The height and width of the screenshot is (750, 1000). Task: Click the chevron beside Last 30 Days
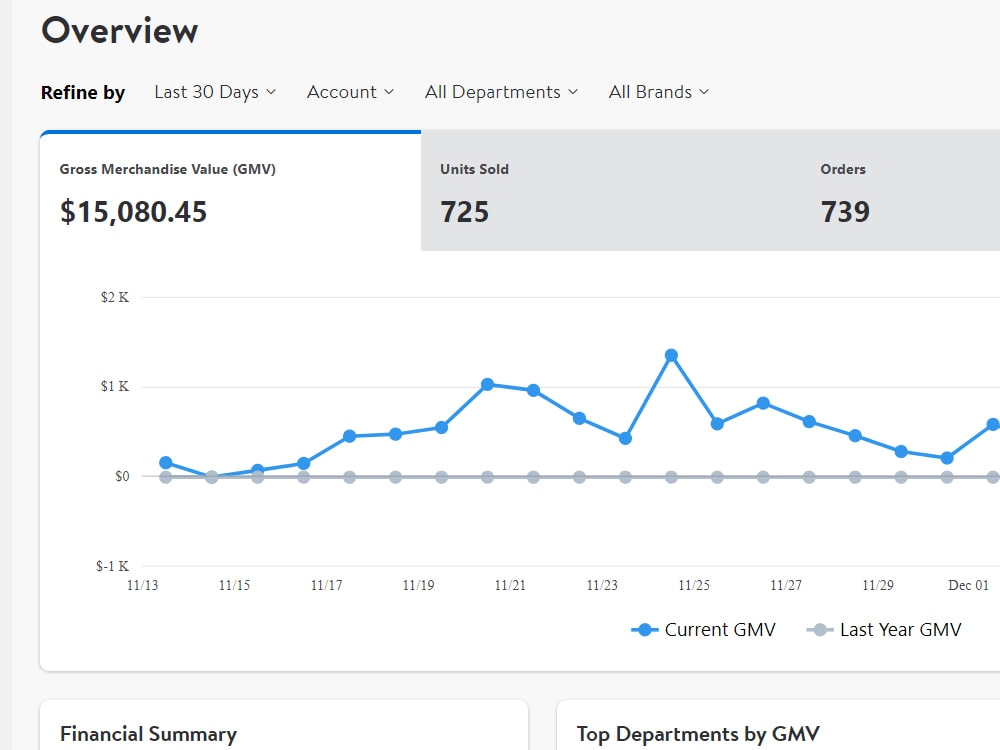pyautogui.click(x=271, y=92)
